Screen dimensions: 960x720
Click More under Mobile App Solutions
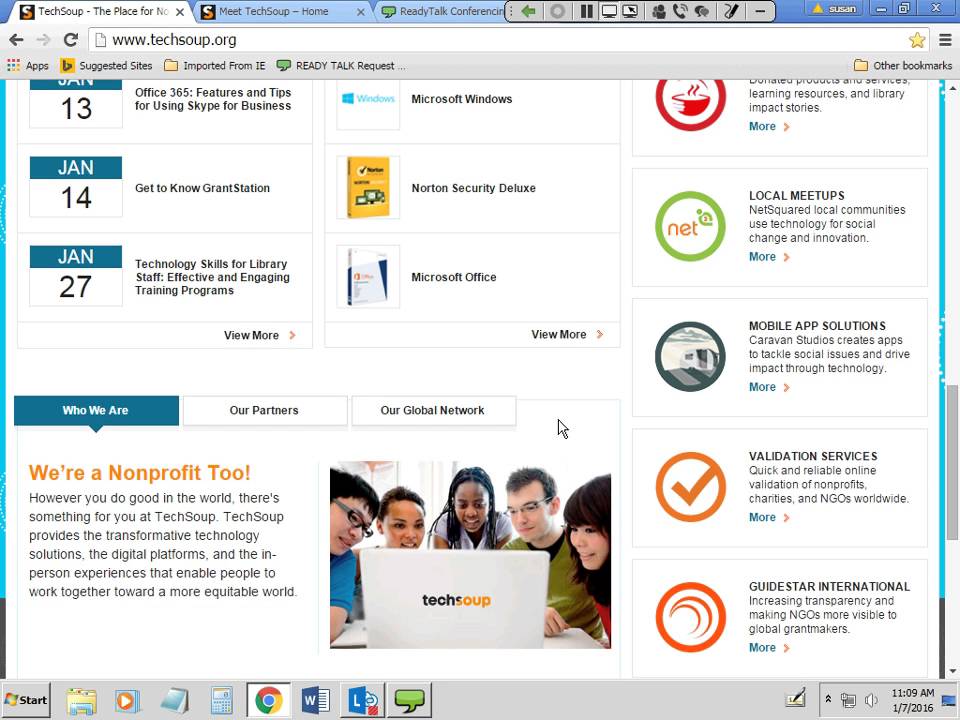pyautogui.click(x=770, y=387)
